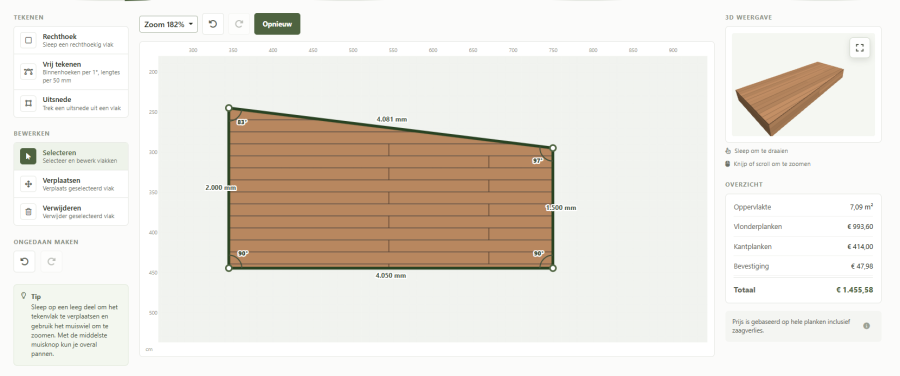Click redo under Ongedaan maken
Screen dimensions: 900x376
(52, 262)
